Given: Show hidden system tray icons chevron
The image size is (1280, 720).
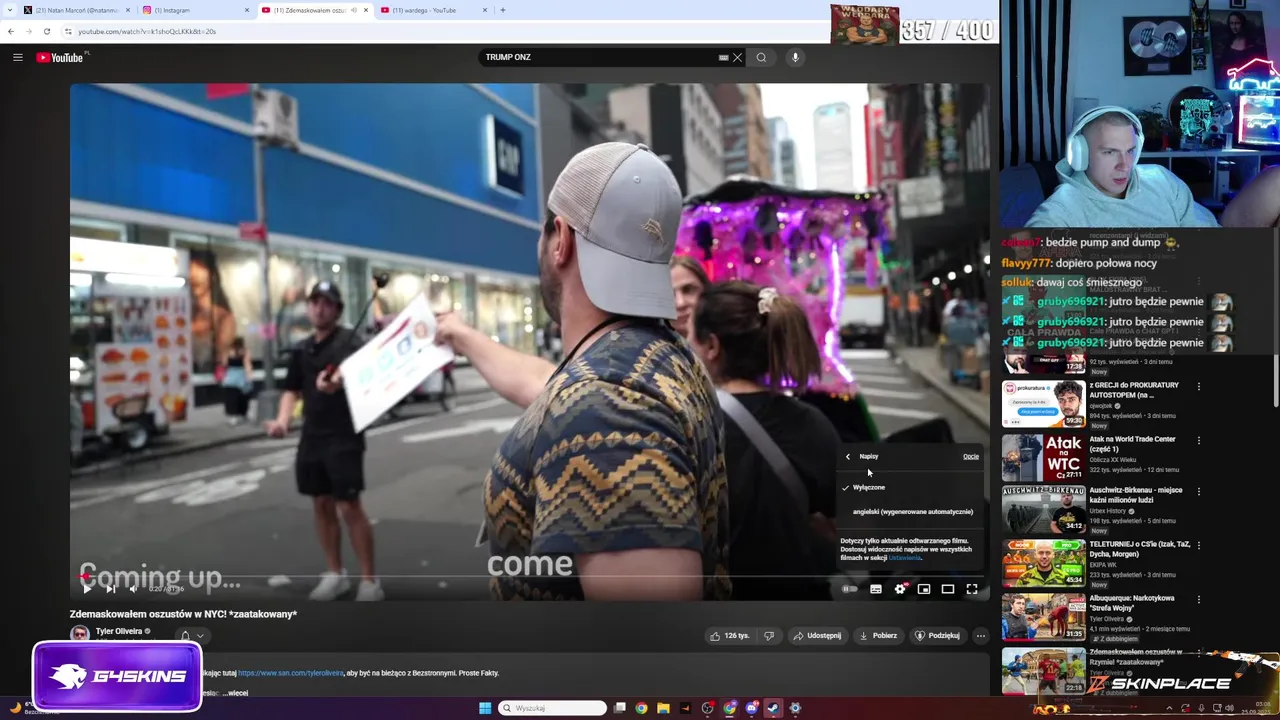Looking at the screenshot, I should point(1169,708).
